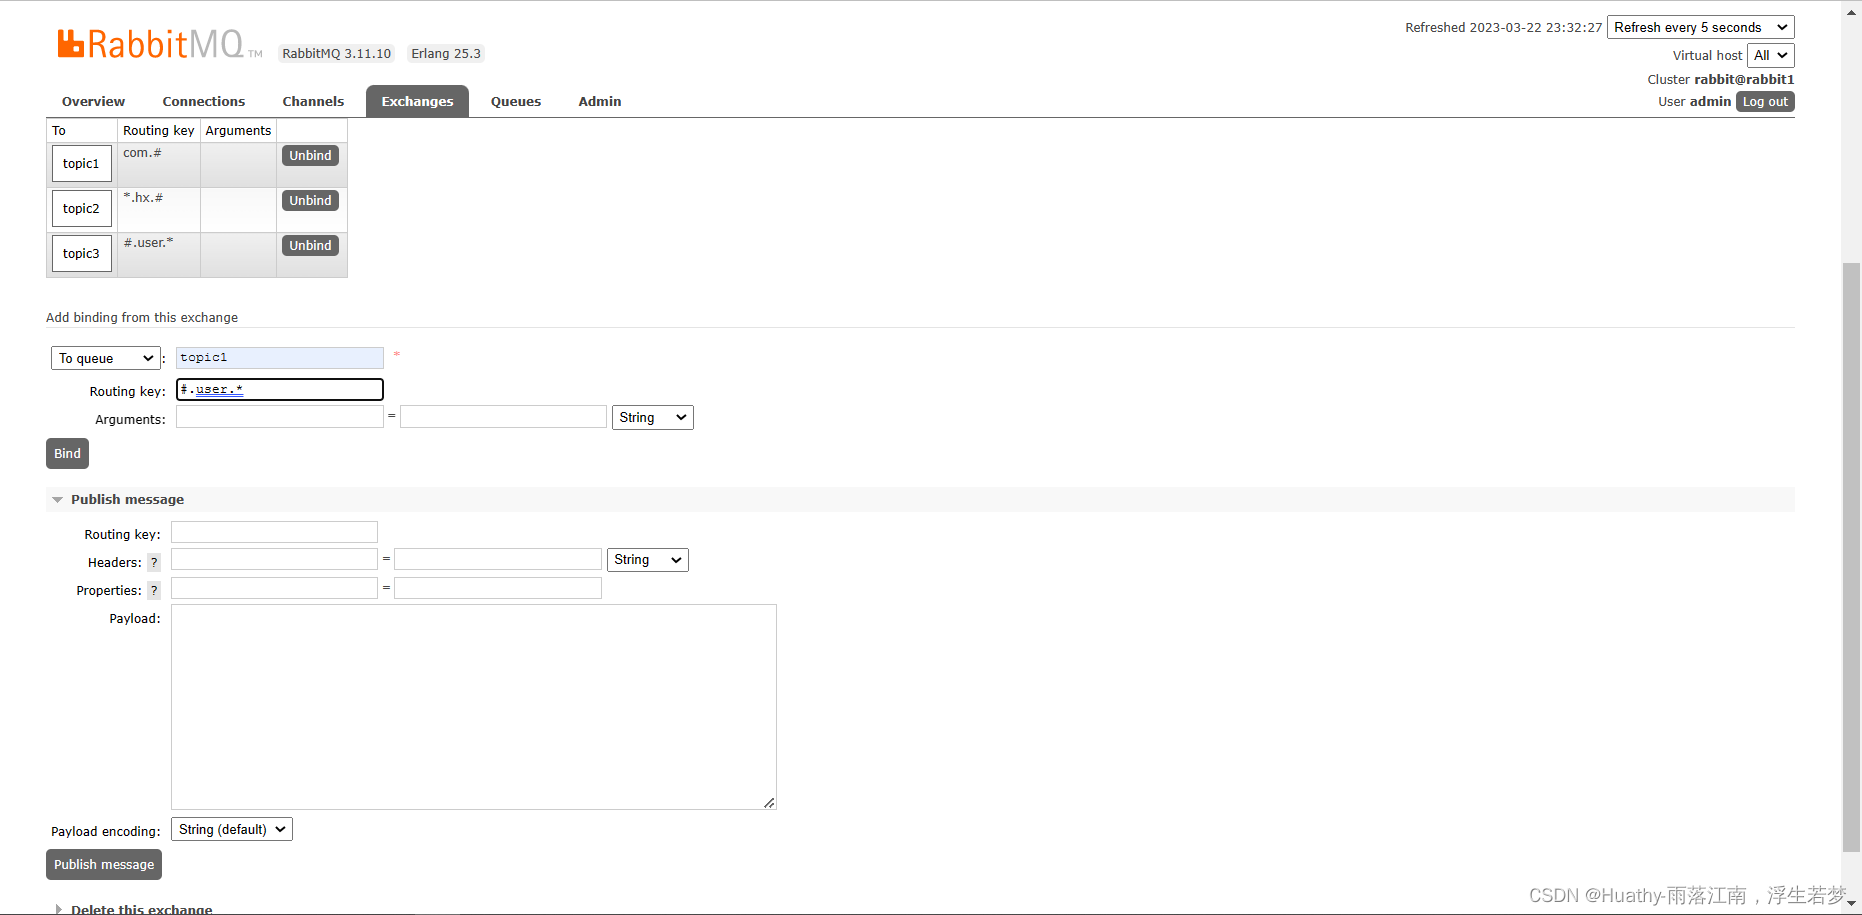Click the binding Arguments value field
Screen dimensions: 1862x915
point(503,417)
